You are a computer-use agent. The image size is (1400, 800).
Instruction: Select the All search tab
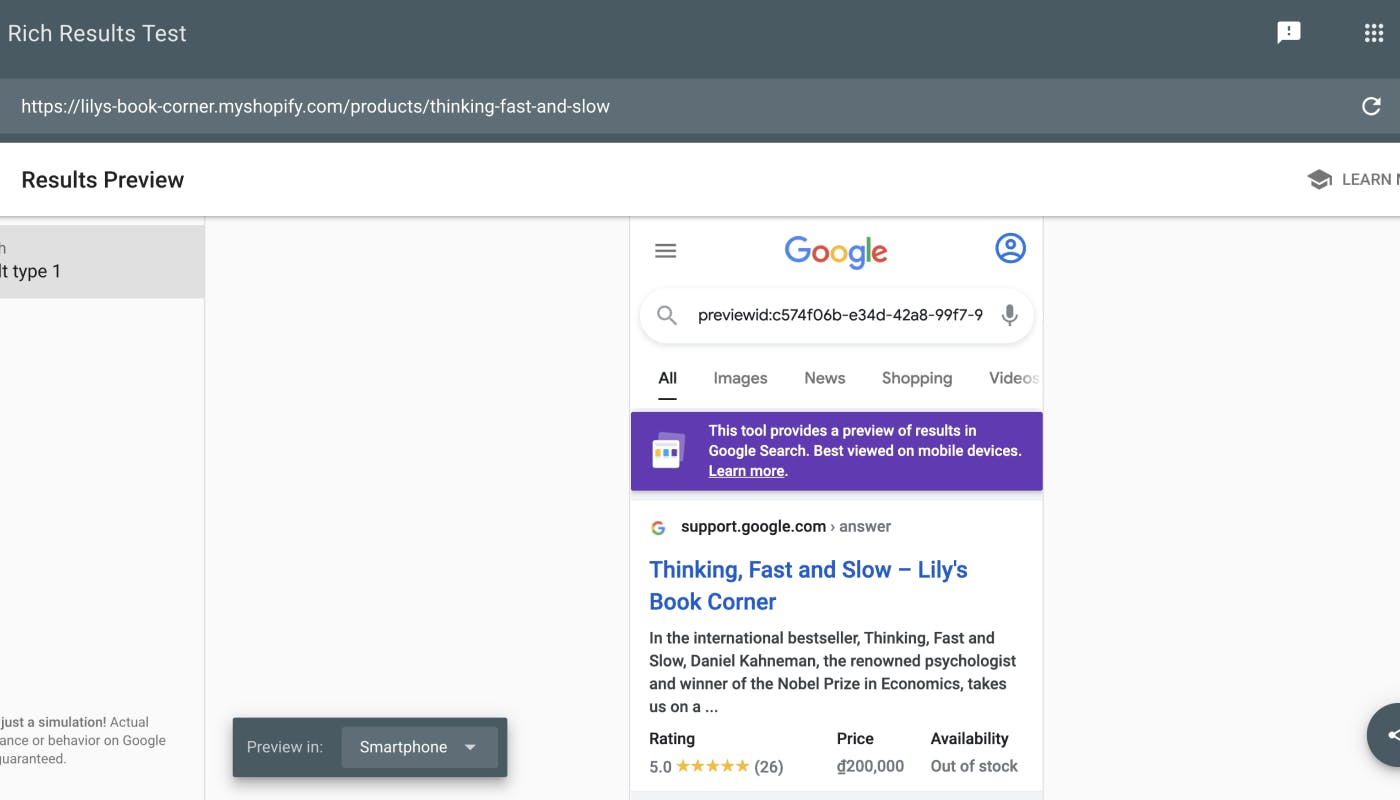point(667,378)
